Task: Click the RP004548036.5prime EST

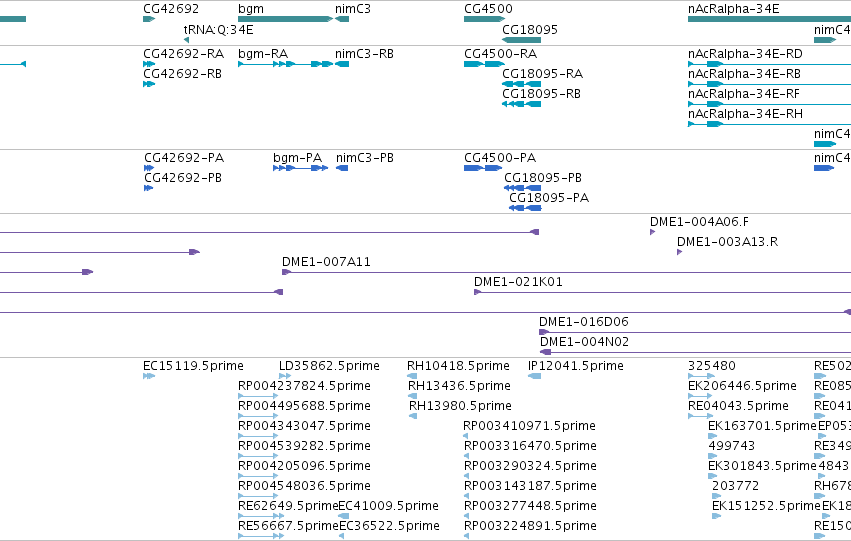Action: click(x=258, y=497)
